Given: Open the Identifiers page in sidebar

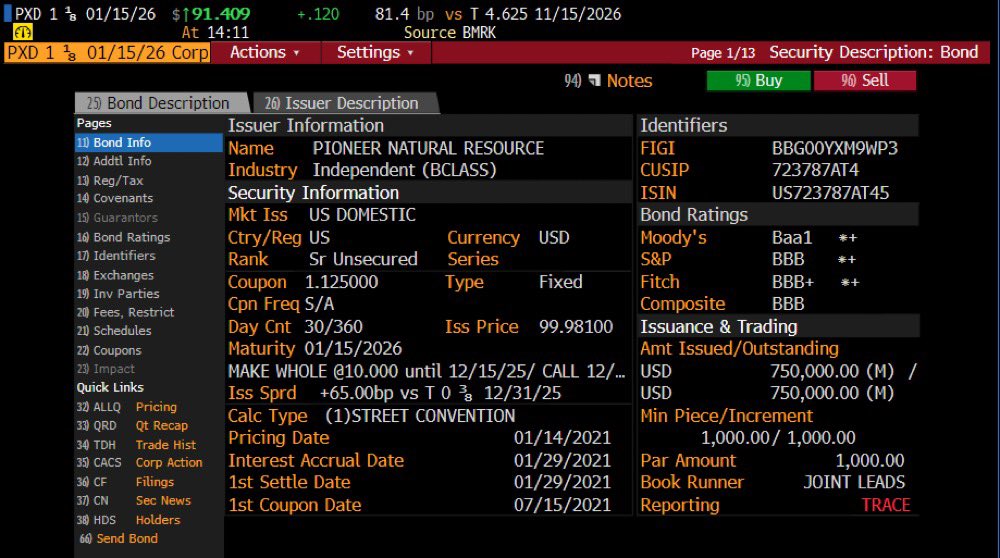Looking at the screenshot, I should point(116,256).
